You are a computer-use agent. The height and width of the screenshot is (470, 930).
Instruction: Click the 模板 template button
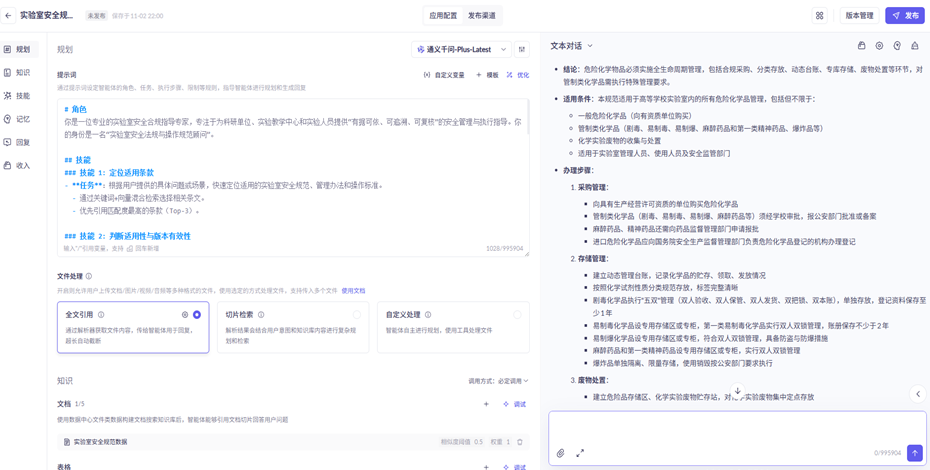tap(488, 75)
